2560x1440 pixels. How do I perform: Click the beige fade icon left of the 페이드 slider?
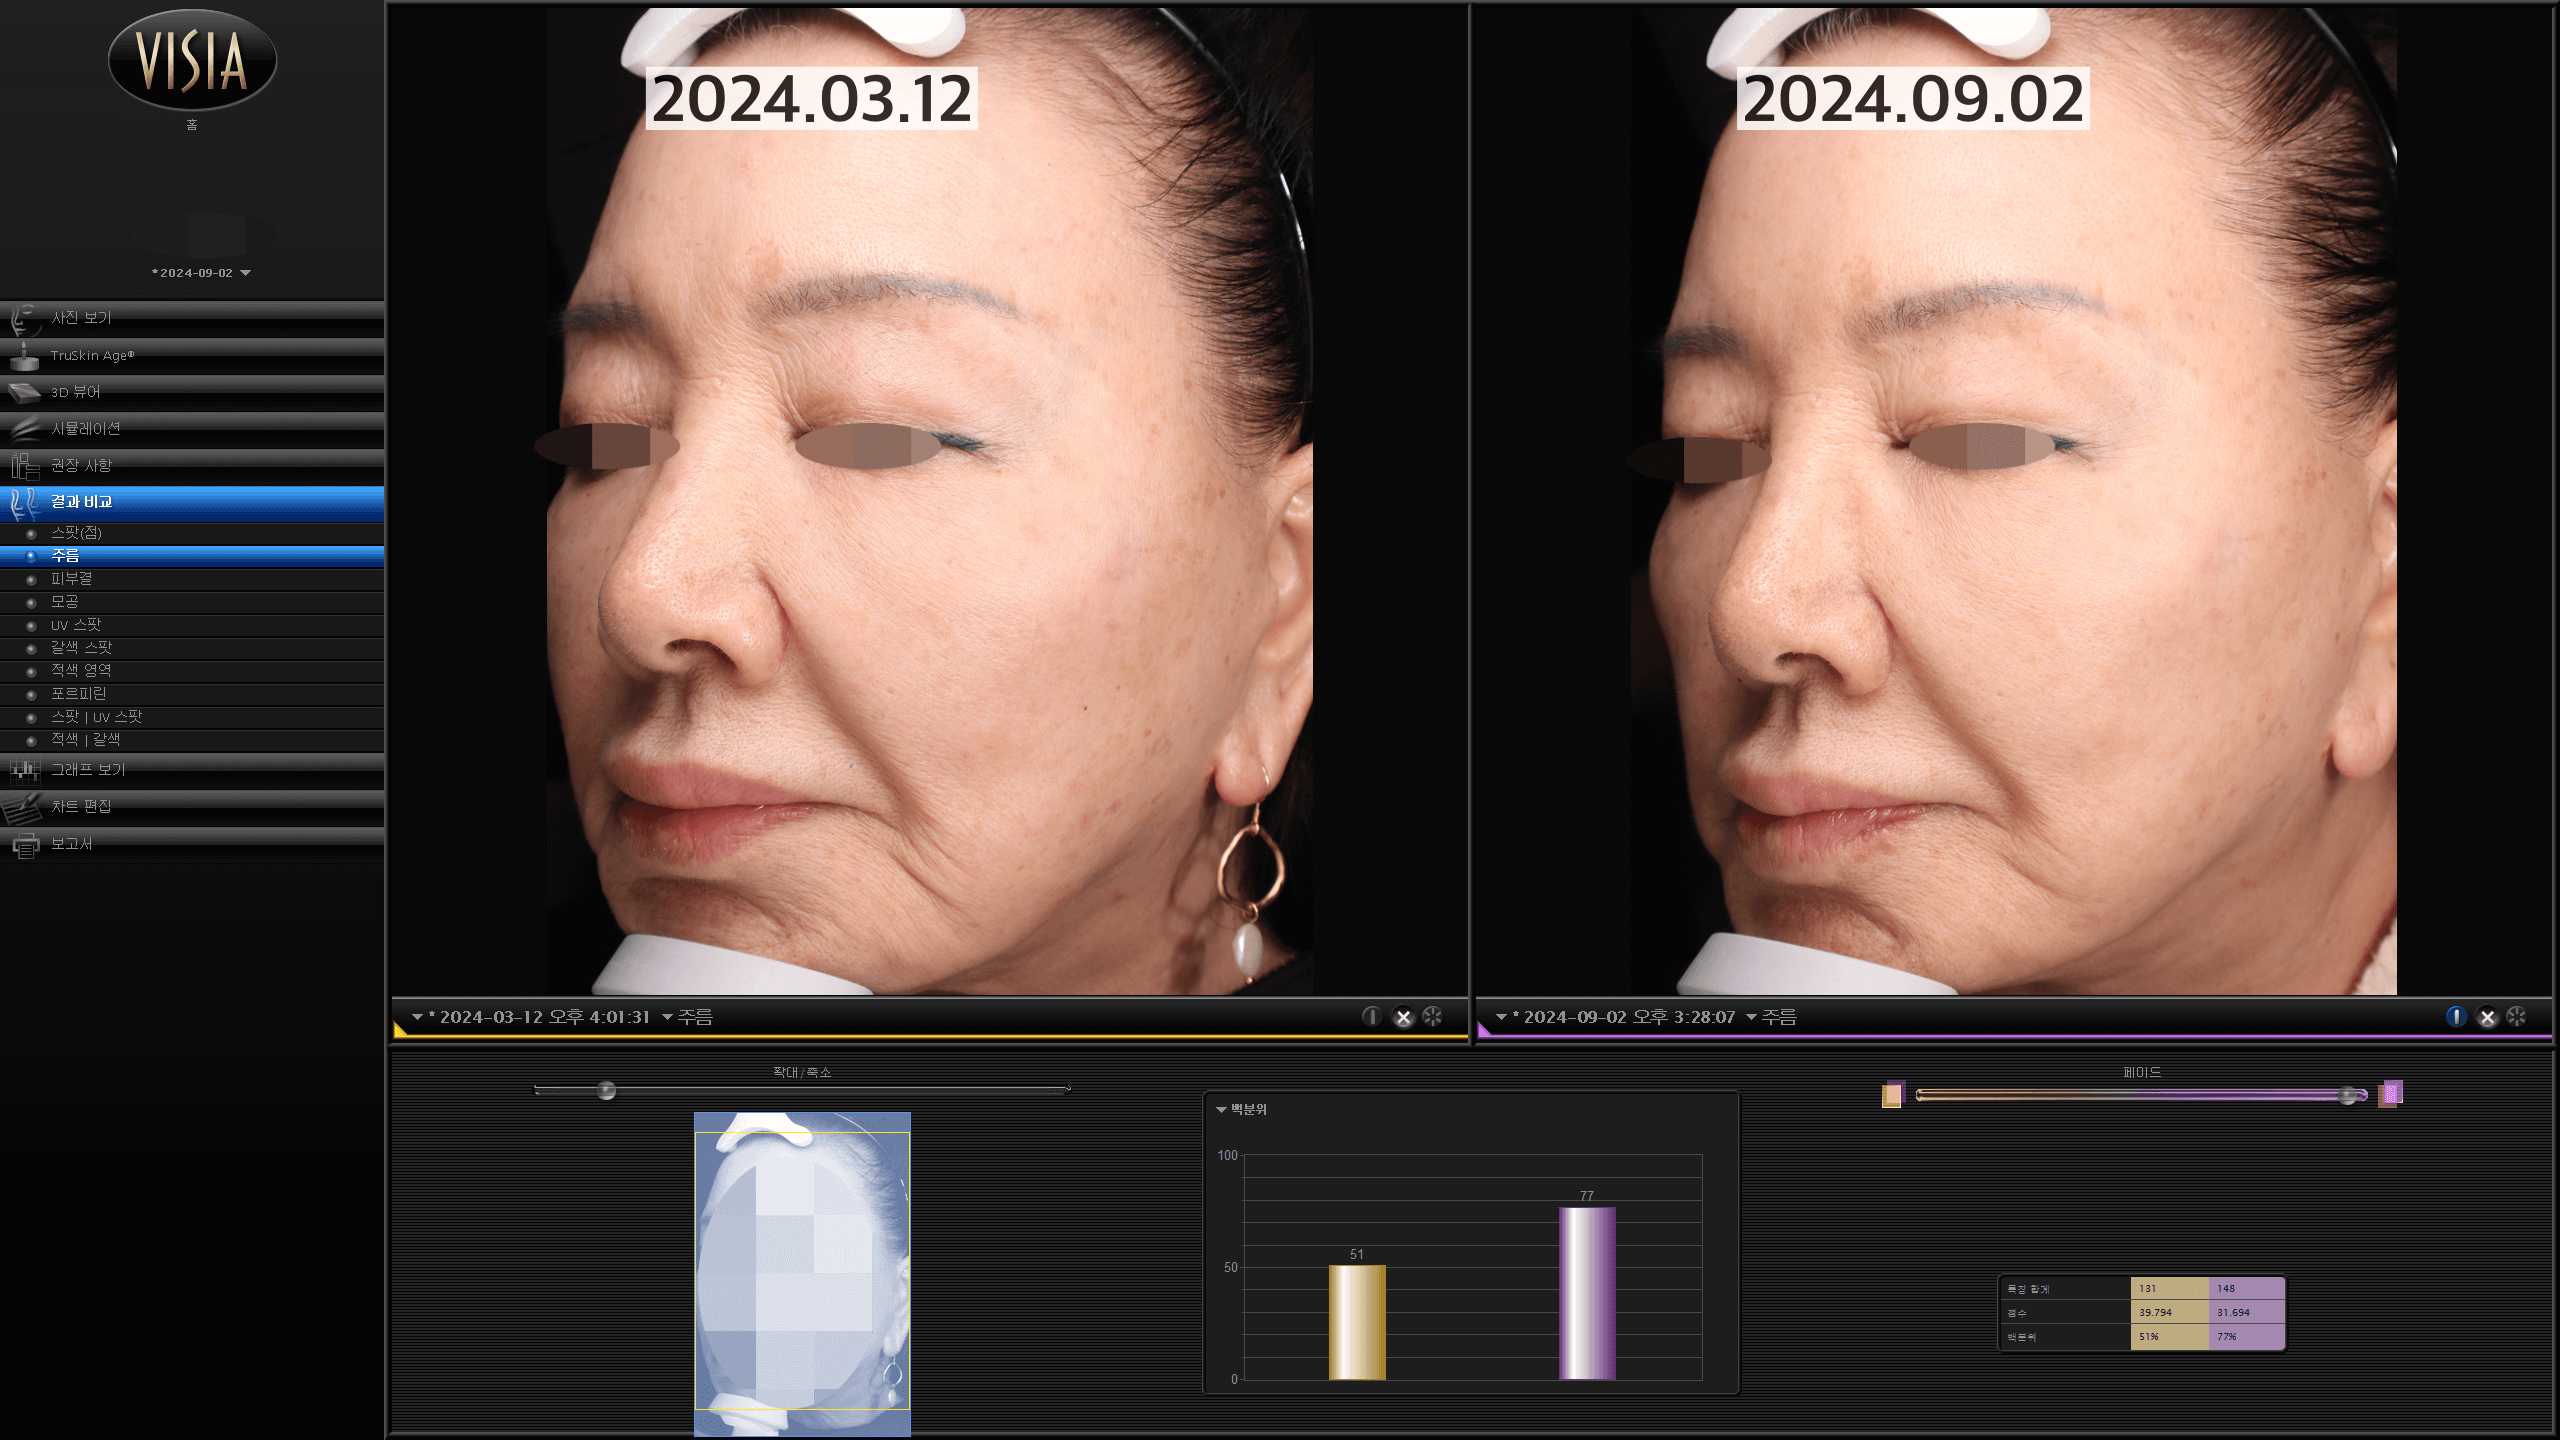coord(1892,1095)
